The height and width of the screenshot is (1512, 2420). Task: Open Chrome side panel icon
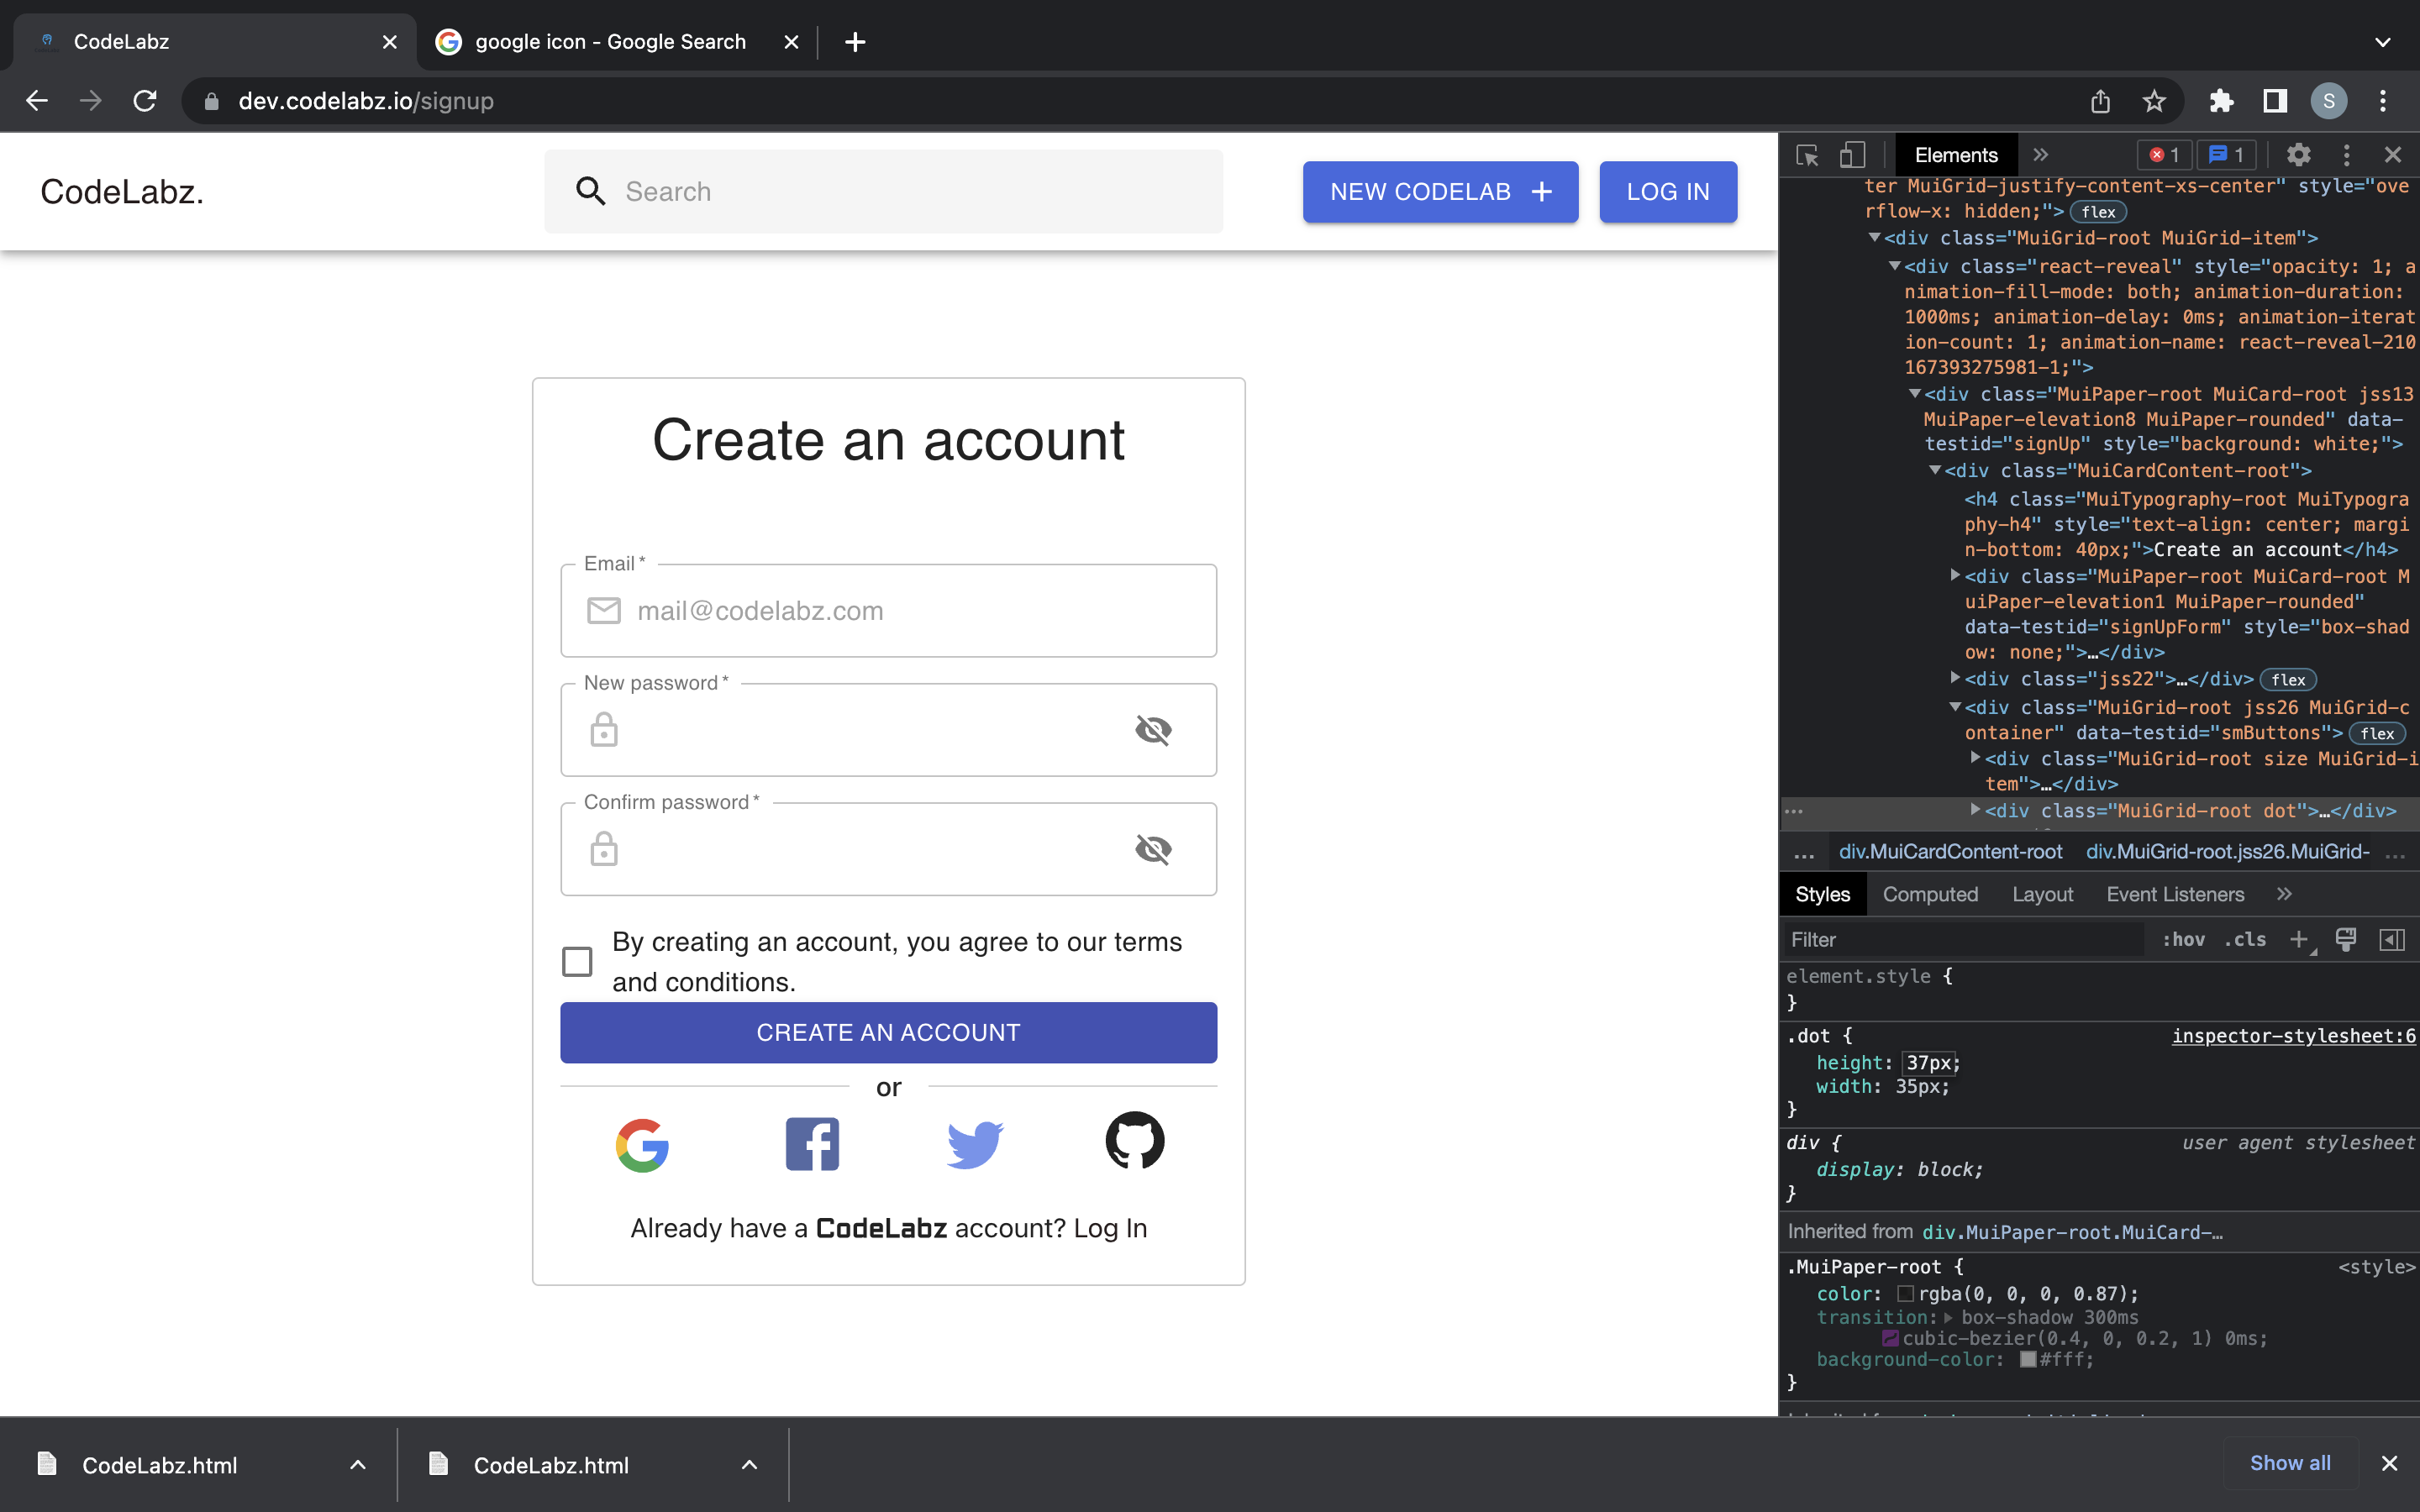point(2275,101)
